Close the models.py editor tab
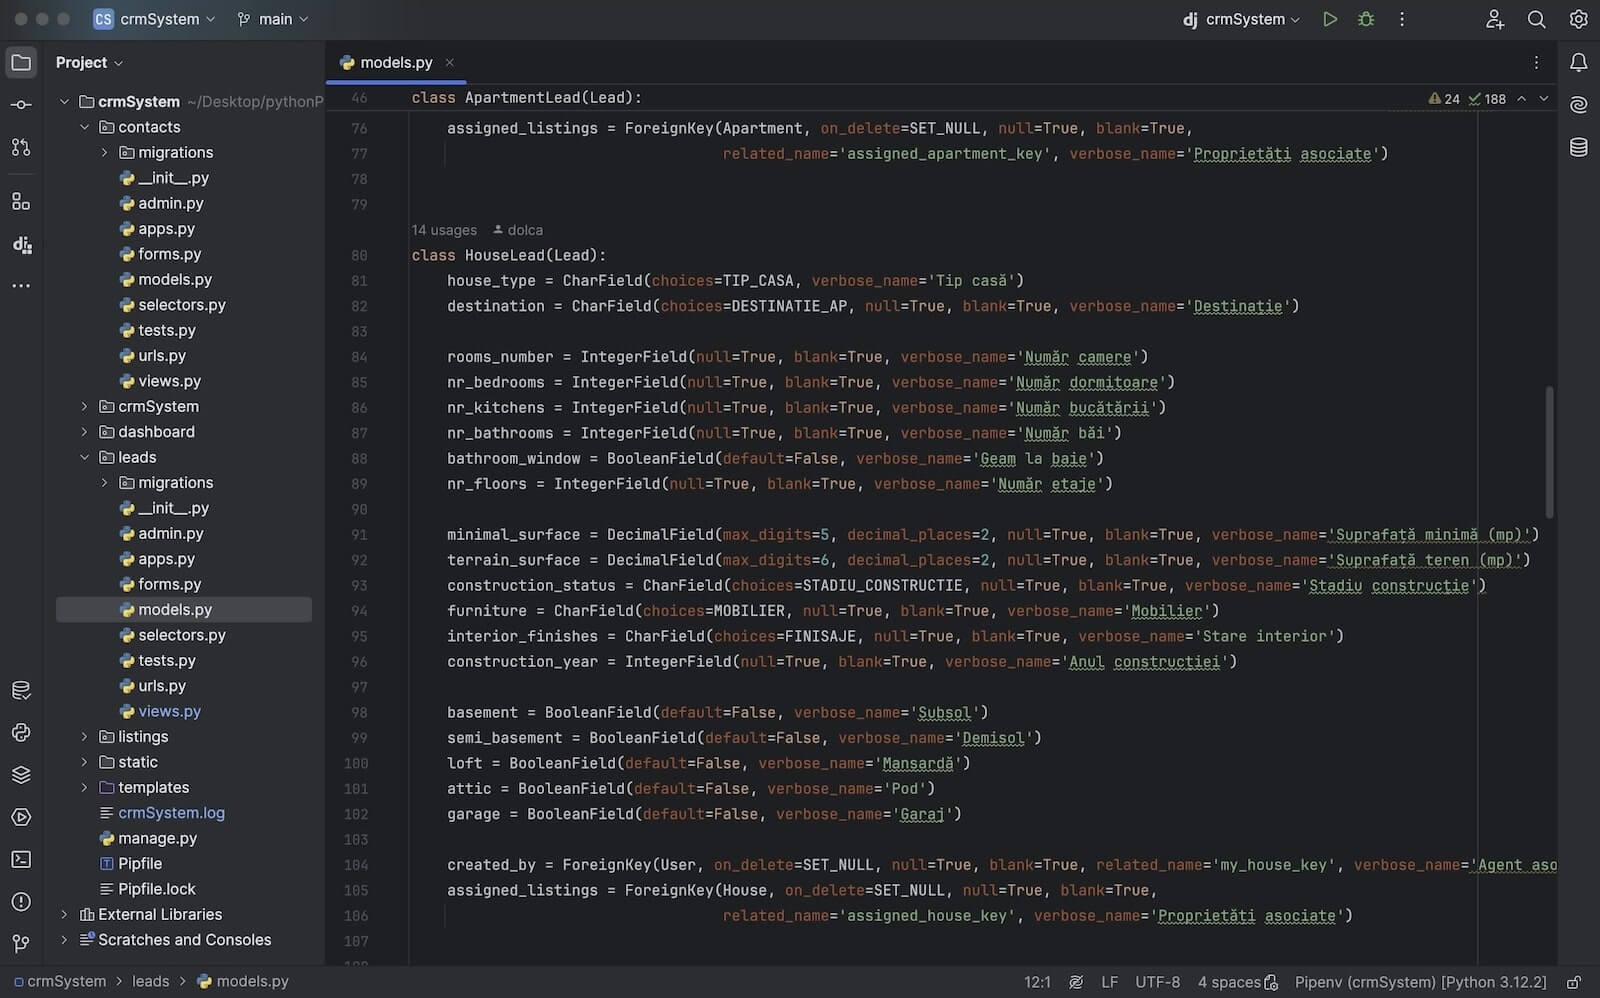The height and width of the screenshot is (998, 1600). 450,62
